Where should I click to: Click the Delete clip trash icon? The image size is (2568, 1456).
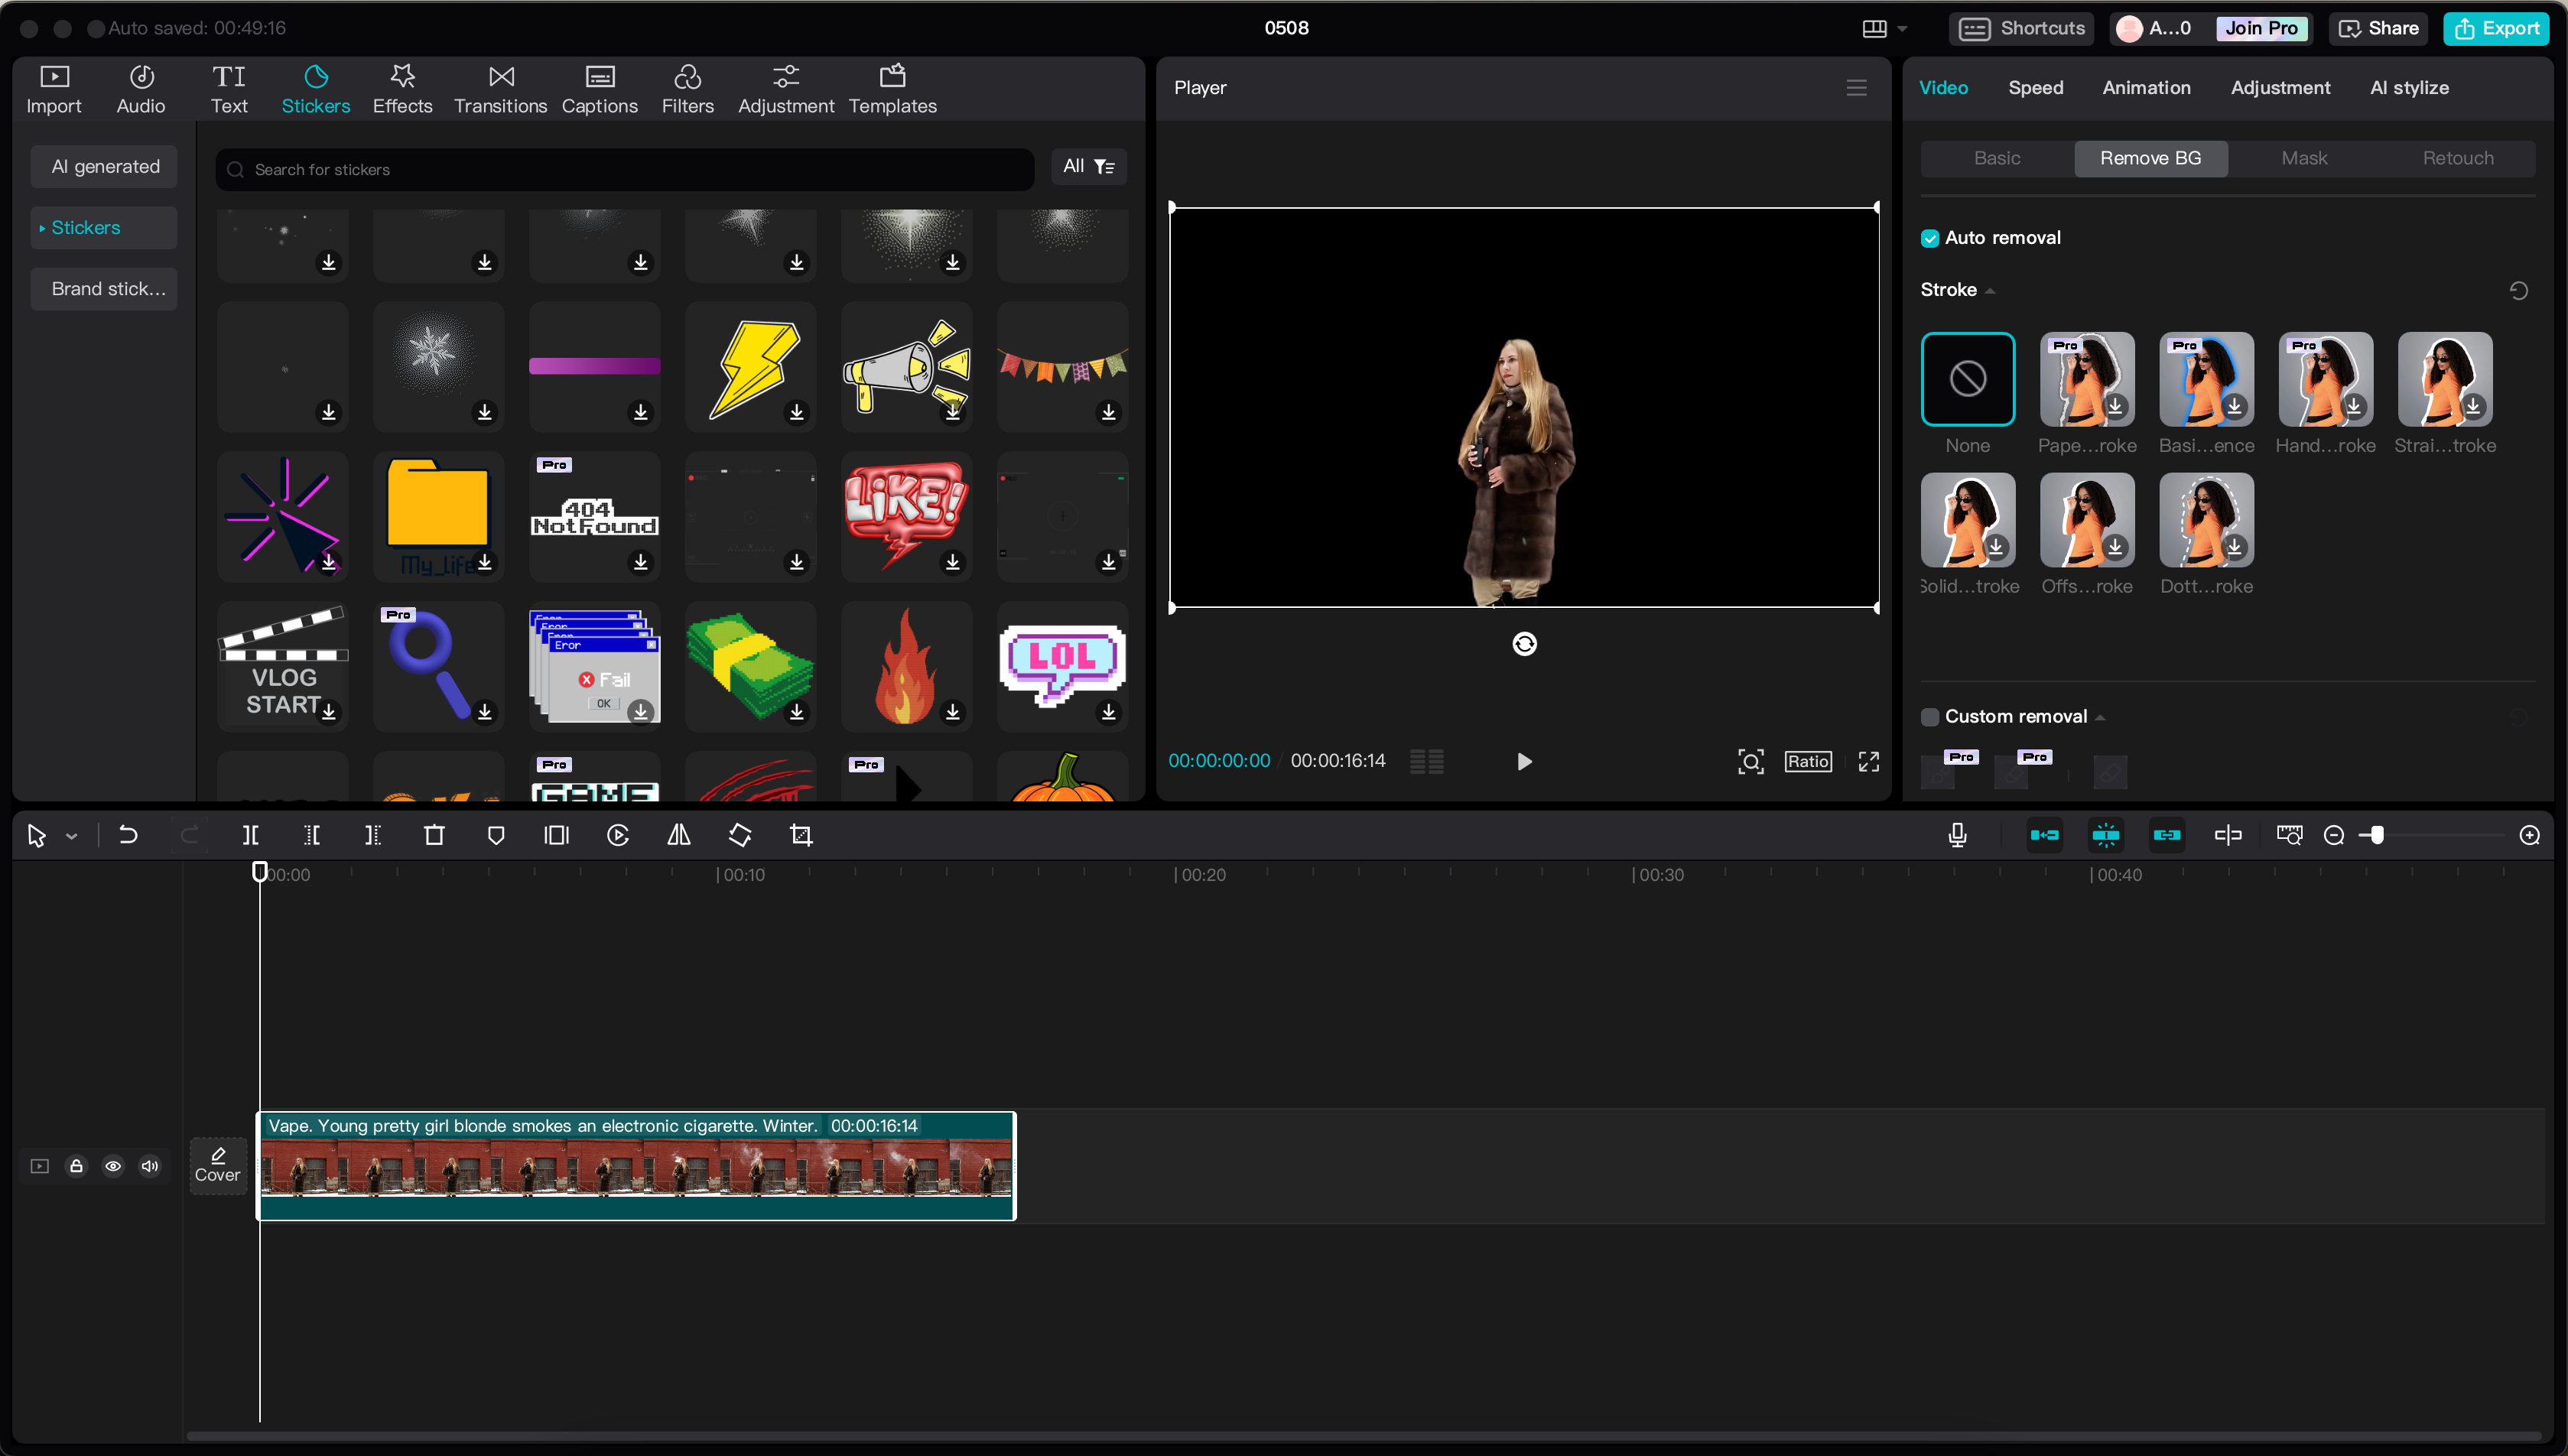click(x=434, y=835)
